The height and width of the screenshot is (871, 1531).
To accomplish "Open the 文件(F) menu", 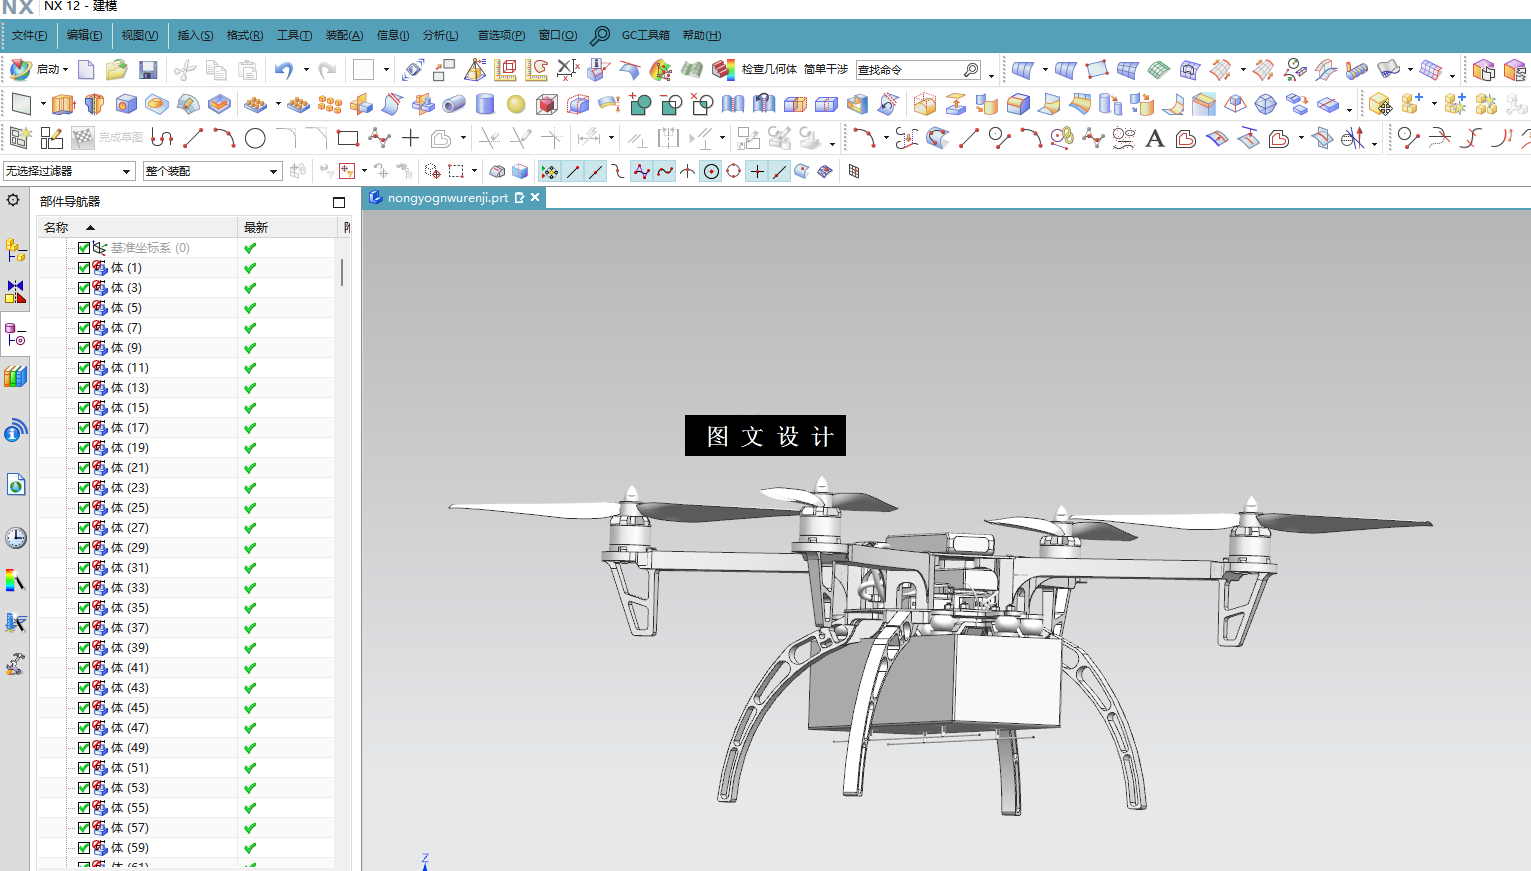I will coord(30,35).
